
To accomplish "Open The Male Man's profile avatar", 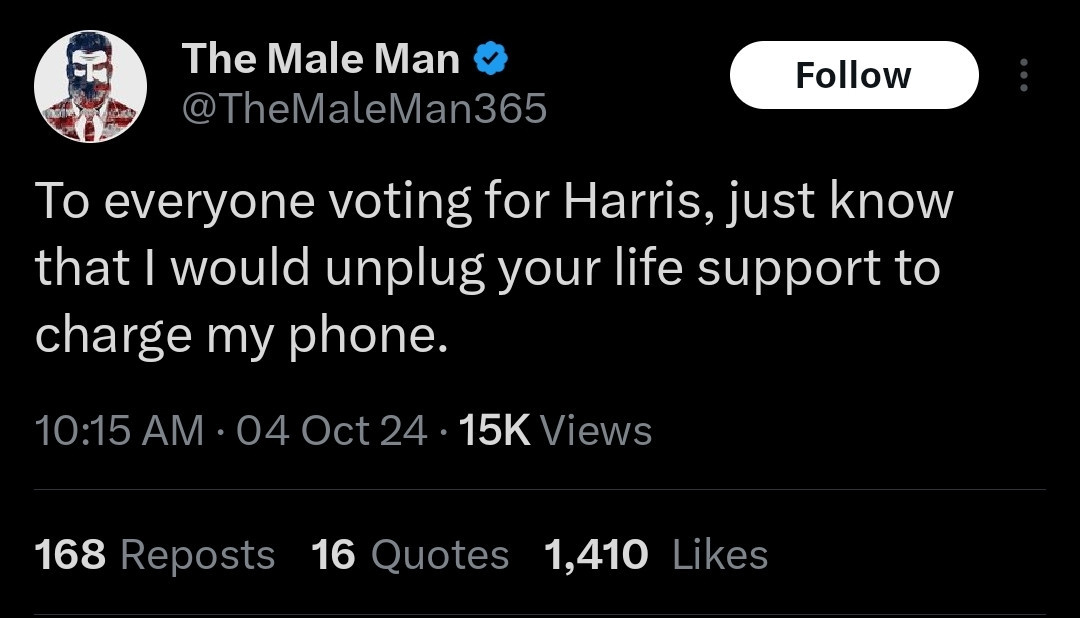I will point(90,86).
